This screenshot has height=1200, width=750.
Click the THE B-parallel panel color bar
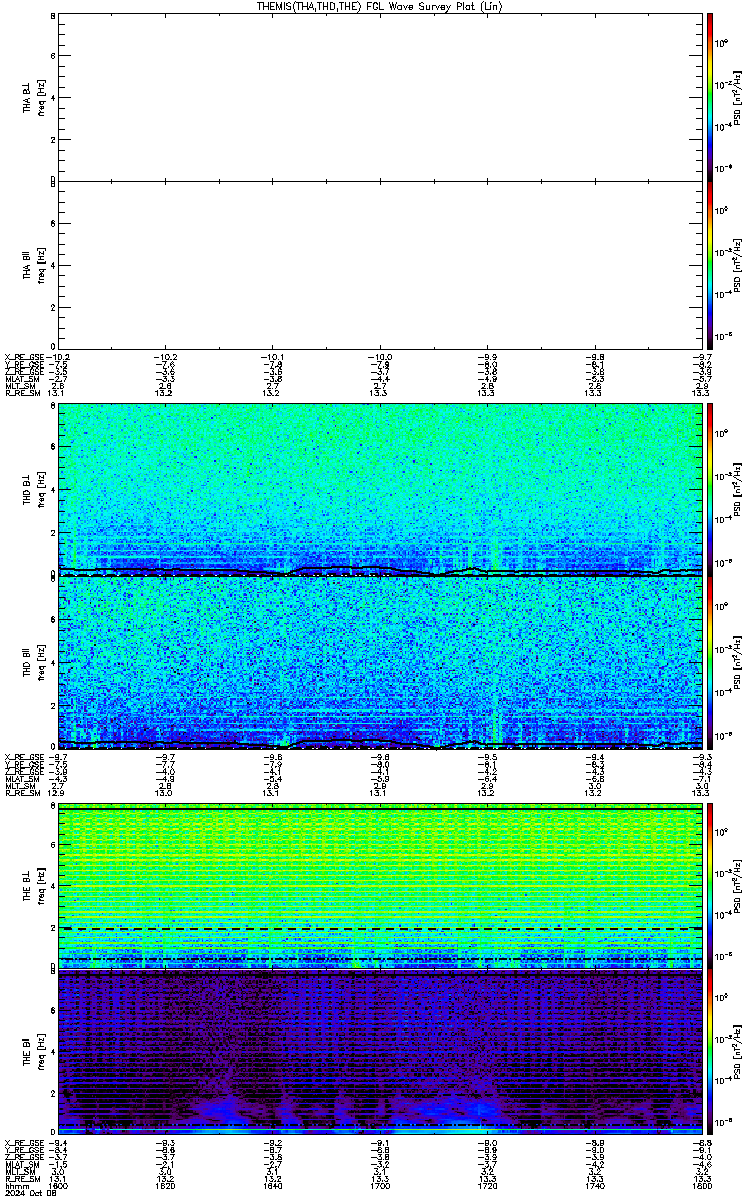click(x=710, y=1052)
